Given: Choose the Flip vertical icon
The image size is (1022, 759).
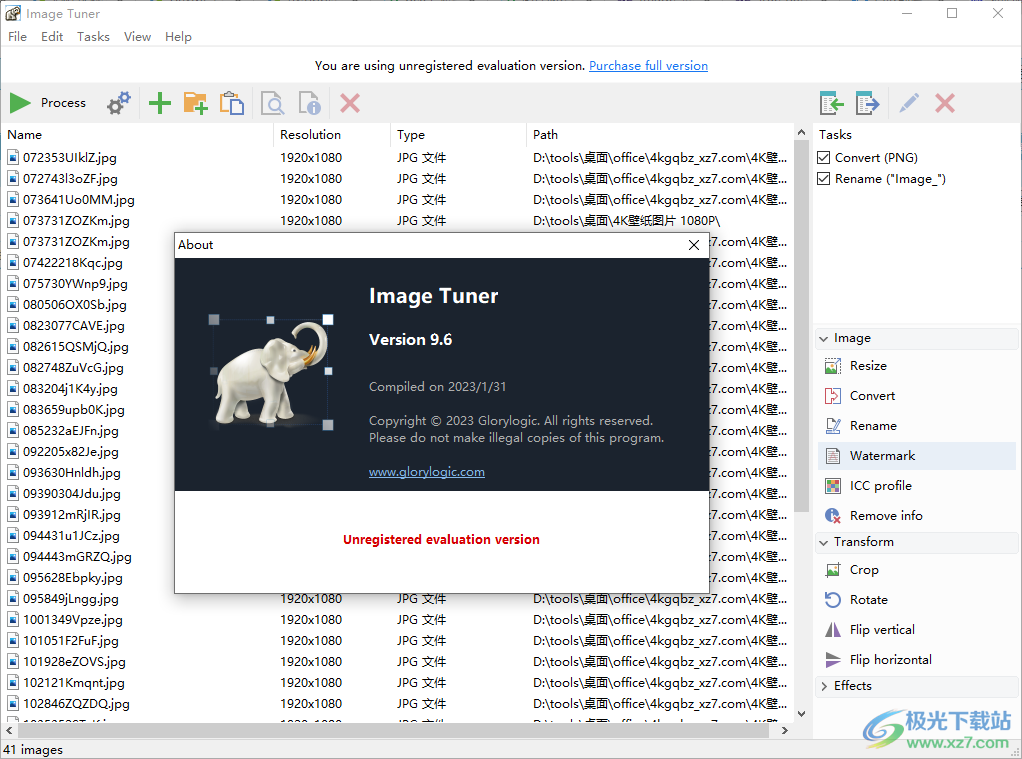Looking at the screenshot, I should pyautogui.click(x=833, y=630).
